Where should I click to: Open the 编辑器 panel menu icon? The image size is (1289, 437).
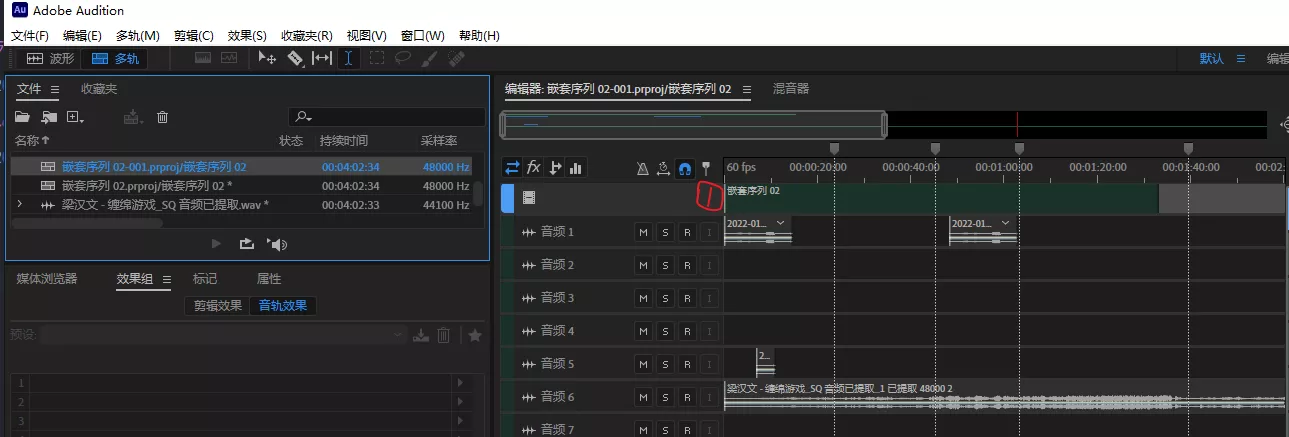pos(747,89)
